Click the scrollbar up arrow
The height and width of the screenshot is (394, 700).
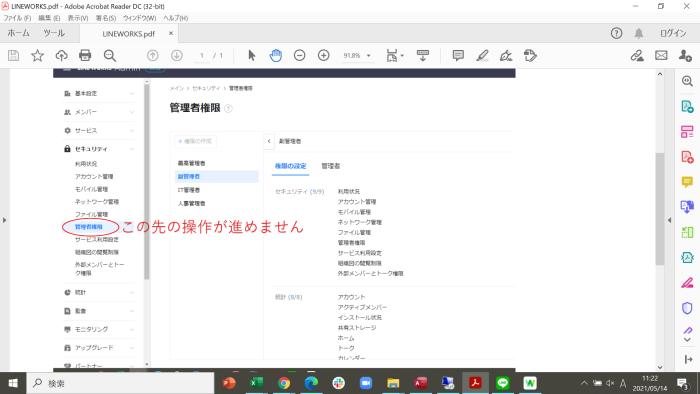pos(660,74)
